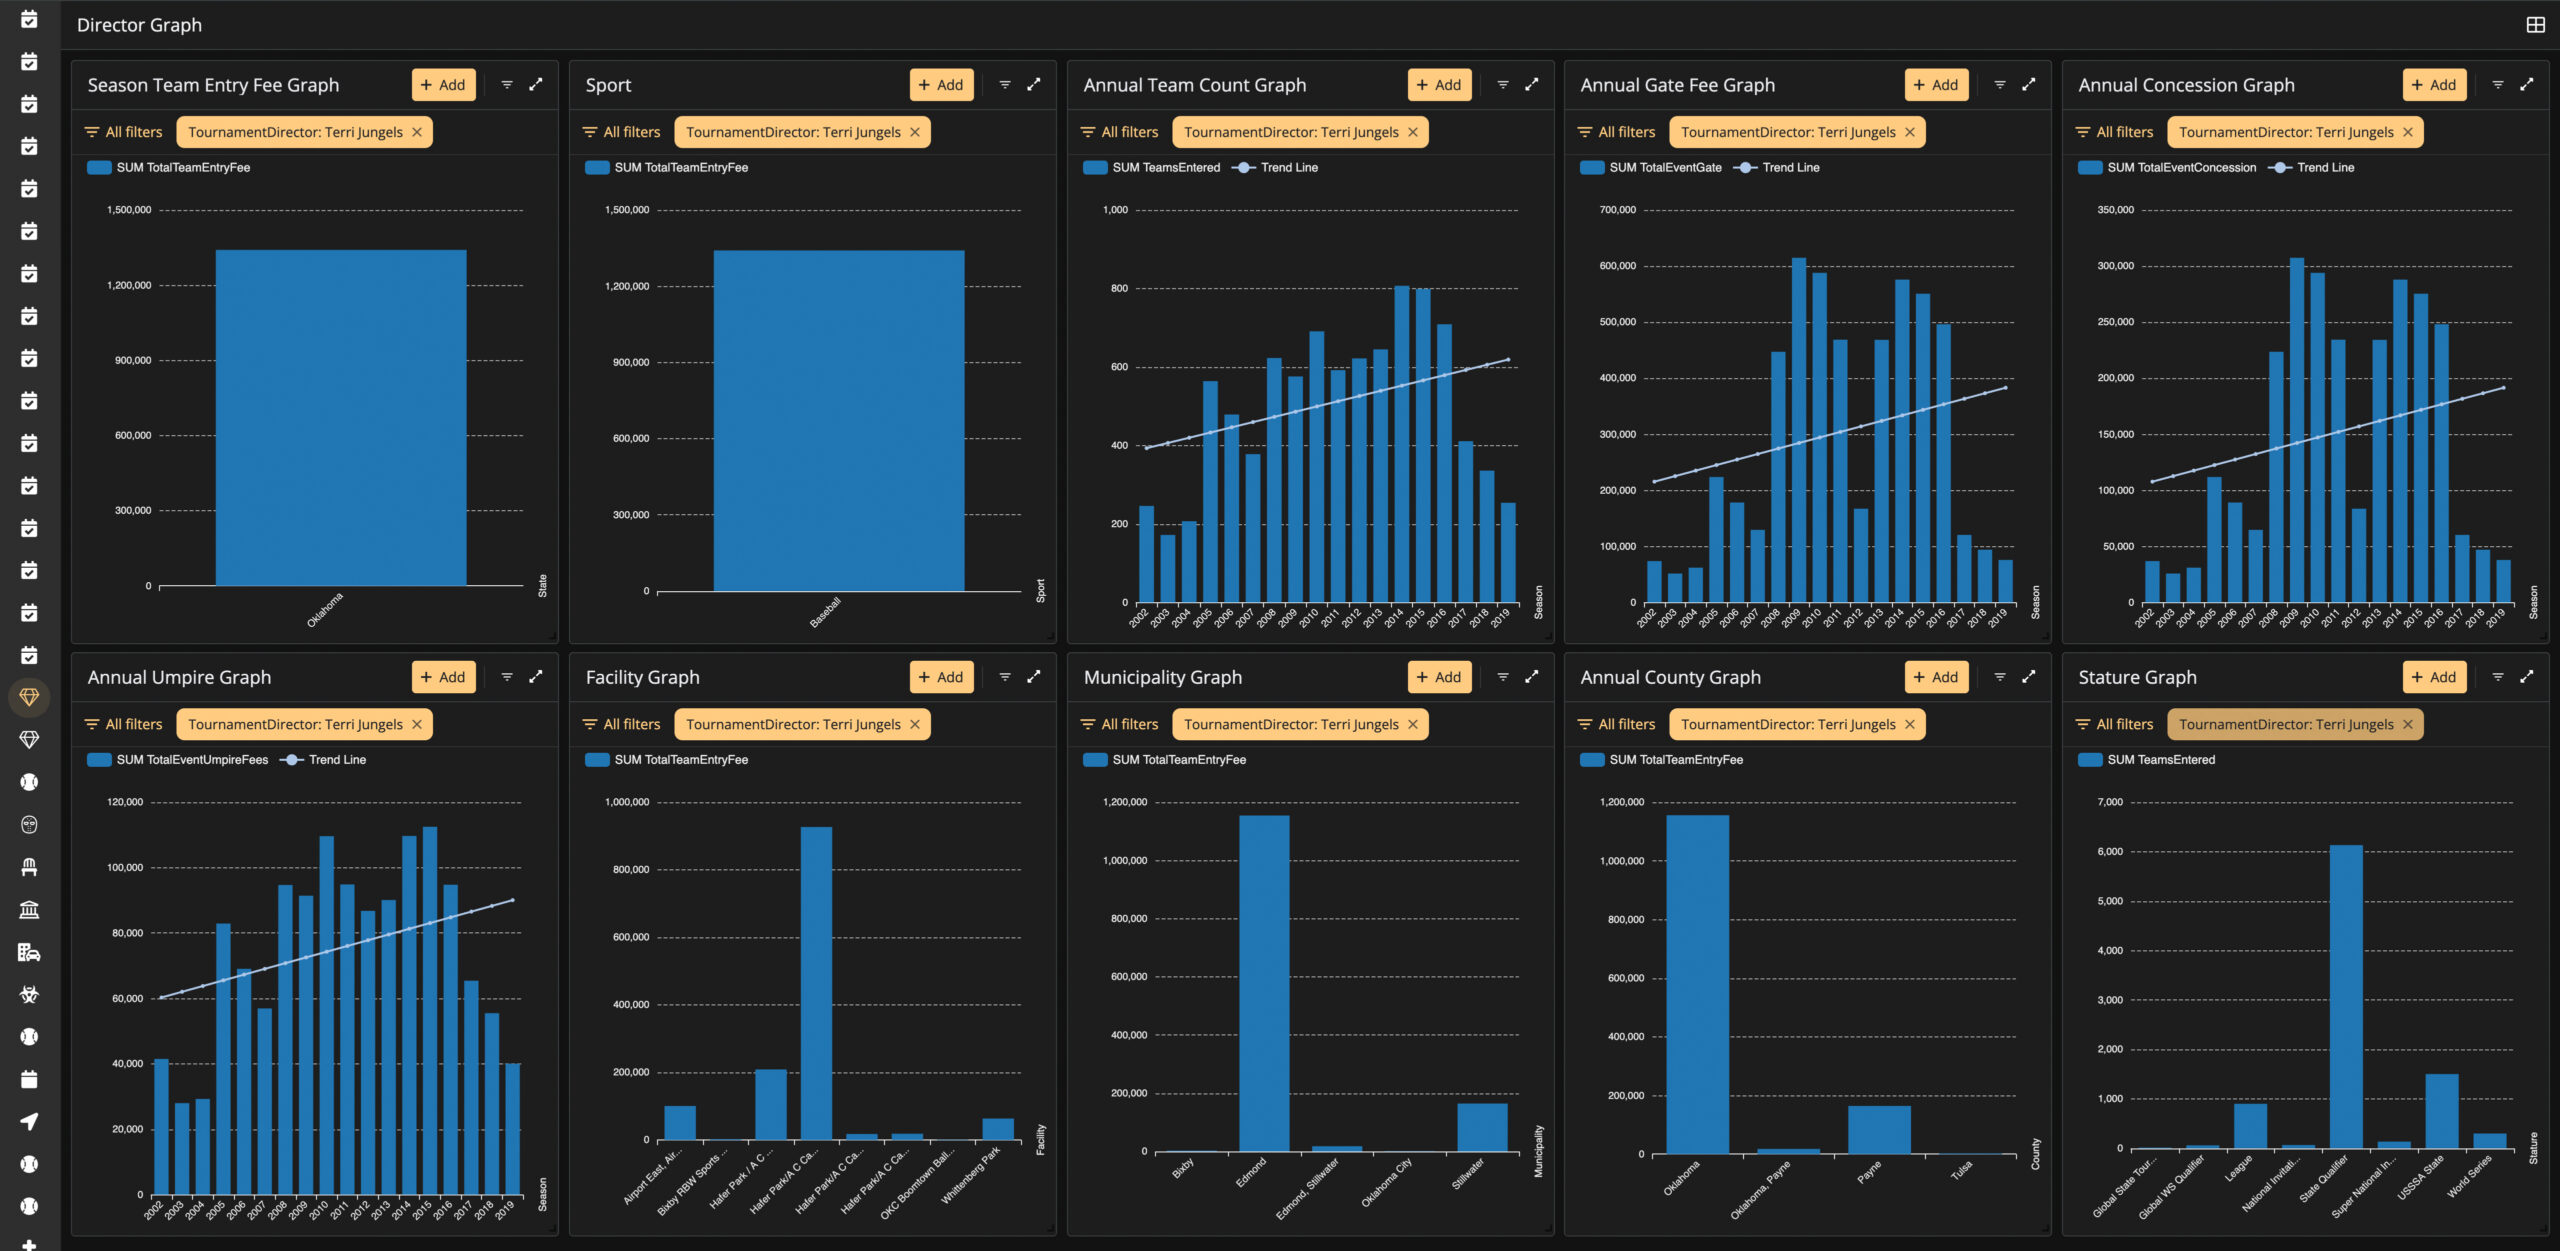This screenshot has height=1251, width=2560.
Task: Maximize the Facility Graph panel
Action: pos(1034,677)
